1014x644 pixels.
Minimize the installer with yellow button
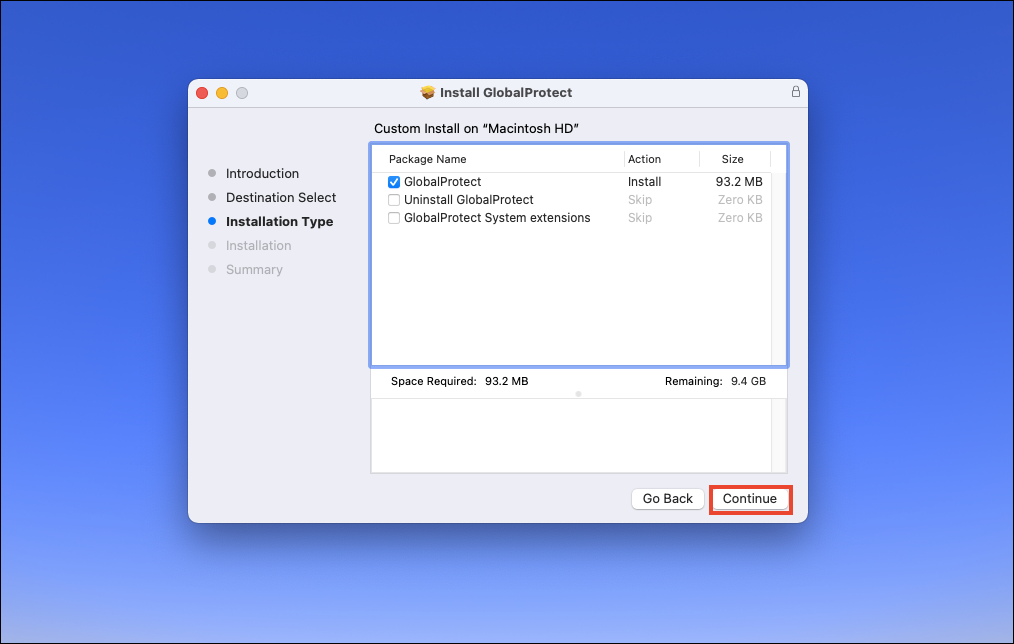click(x=222, y=93)
